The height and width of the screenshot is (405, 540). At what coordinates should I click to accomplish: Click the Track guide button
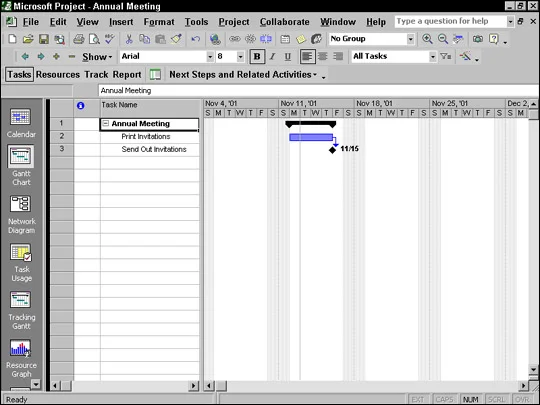coord(96,74)
